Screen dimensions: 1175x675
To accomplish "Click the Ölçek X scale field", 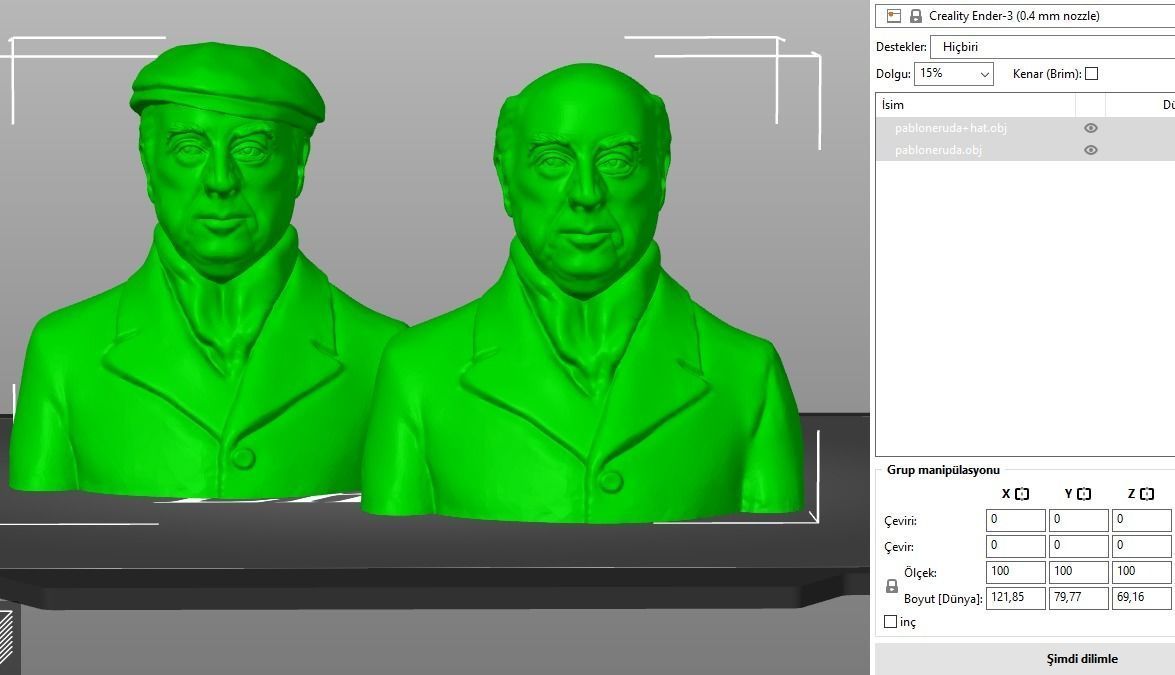I will pyautogui.click(x=1015, y=572).
